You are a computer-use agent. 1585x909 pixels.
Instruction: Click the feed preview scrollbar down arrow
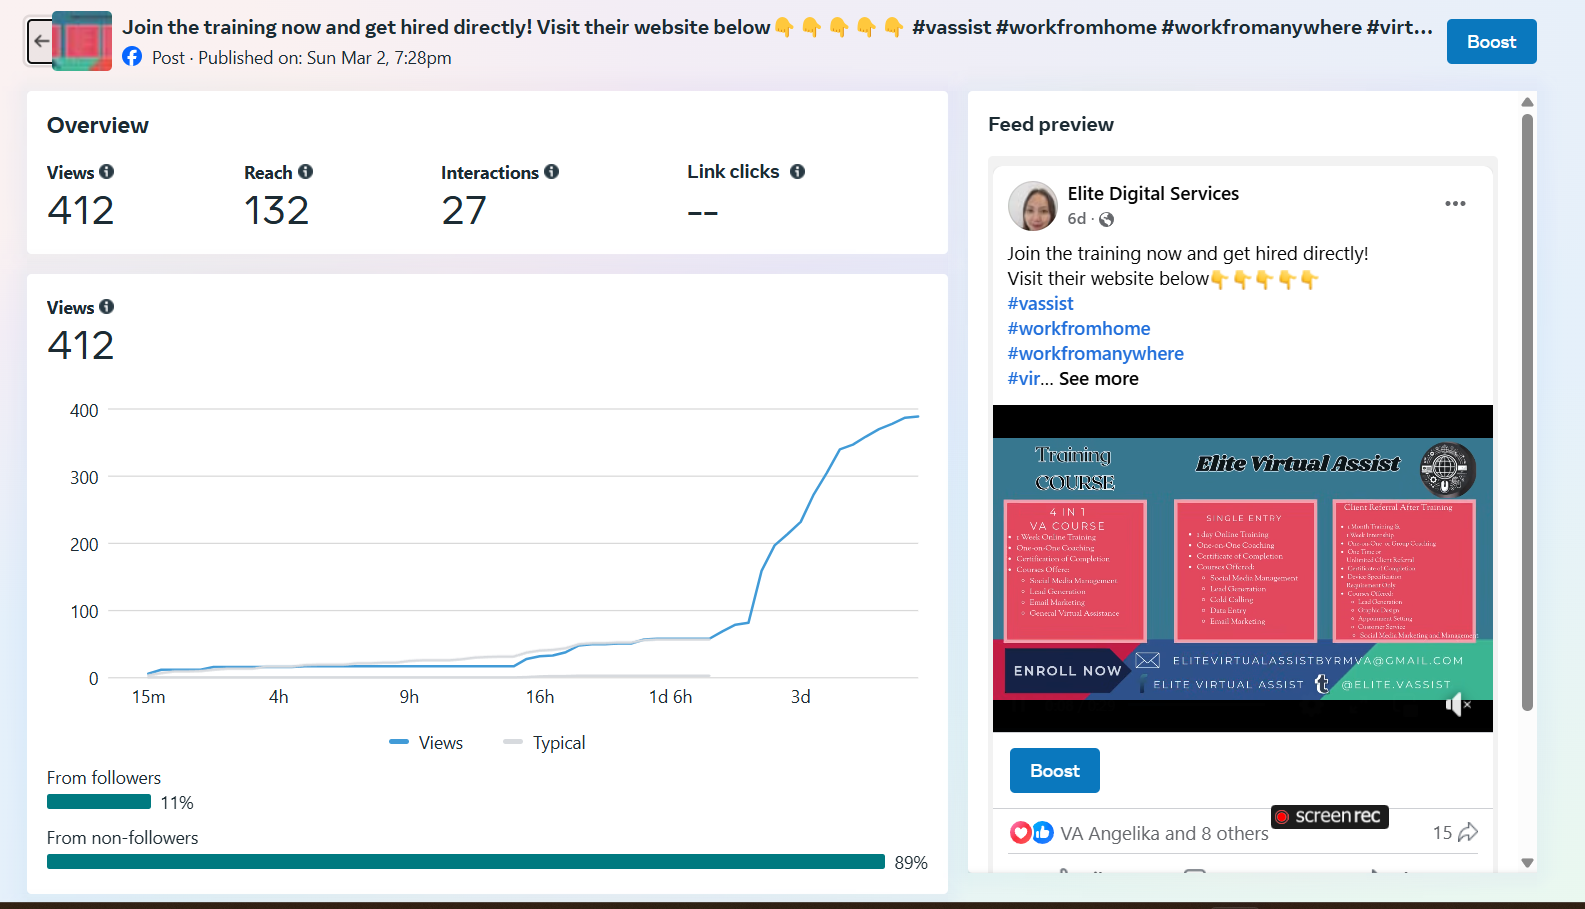tap(1527, 862)
